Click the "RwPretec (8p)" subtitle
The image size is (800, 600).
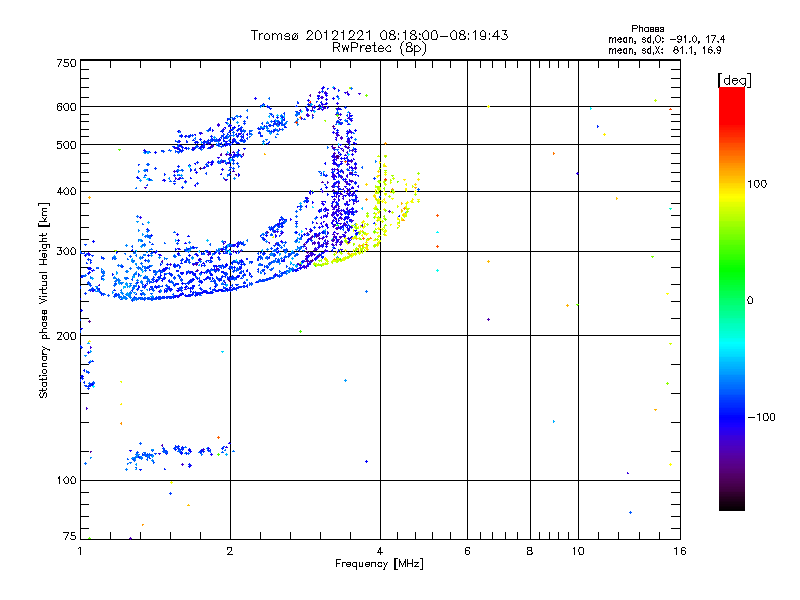[x=379, y=48]
